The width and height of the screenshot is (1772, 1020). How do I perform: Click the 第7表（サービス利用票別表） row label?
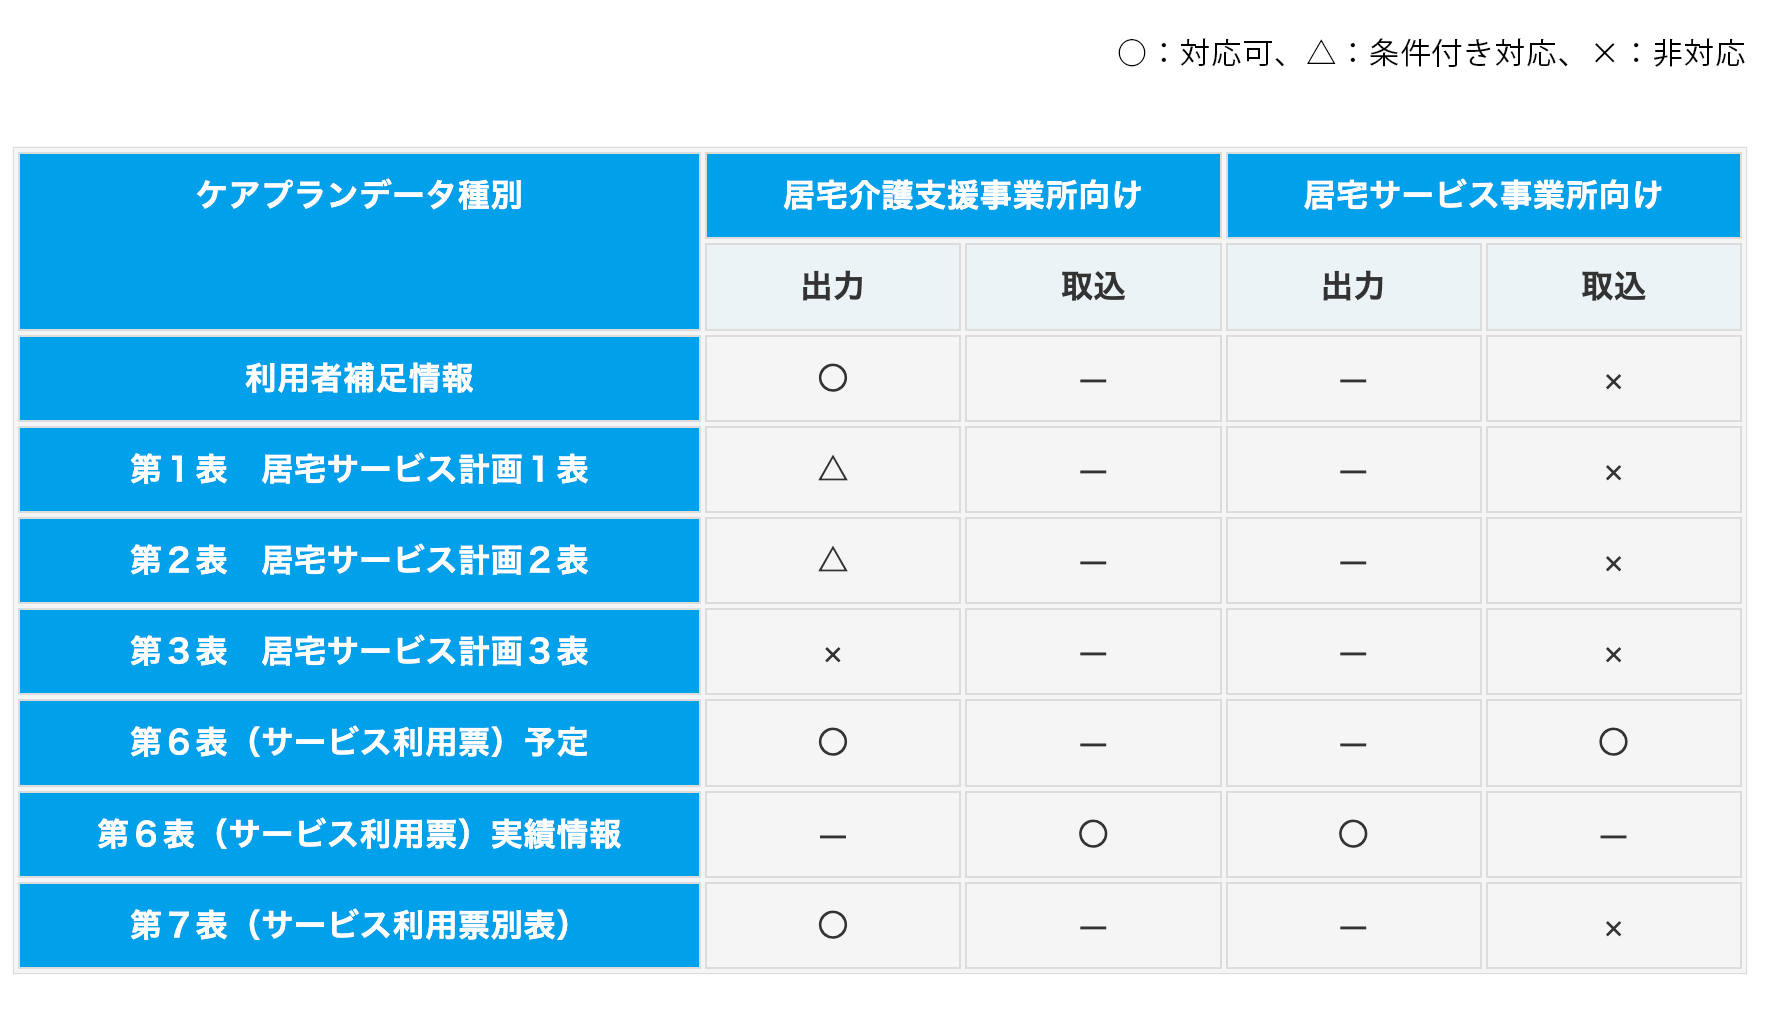point(359,925)
